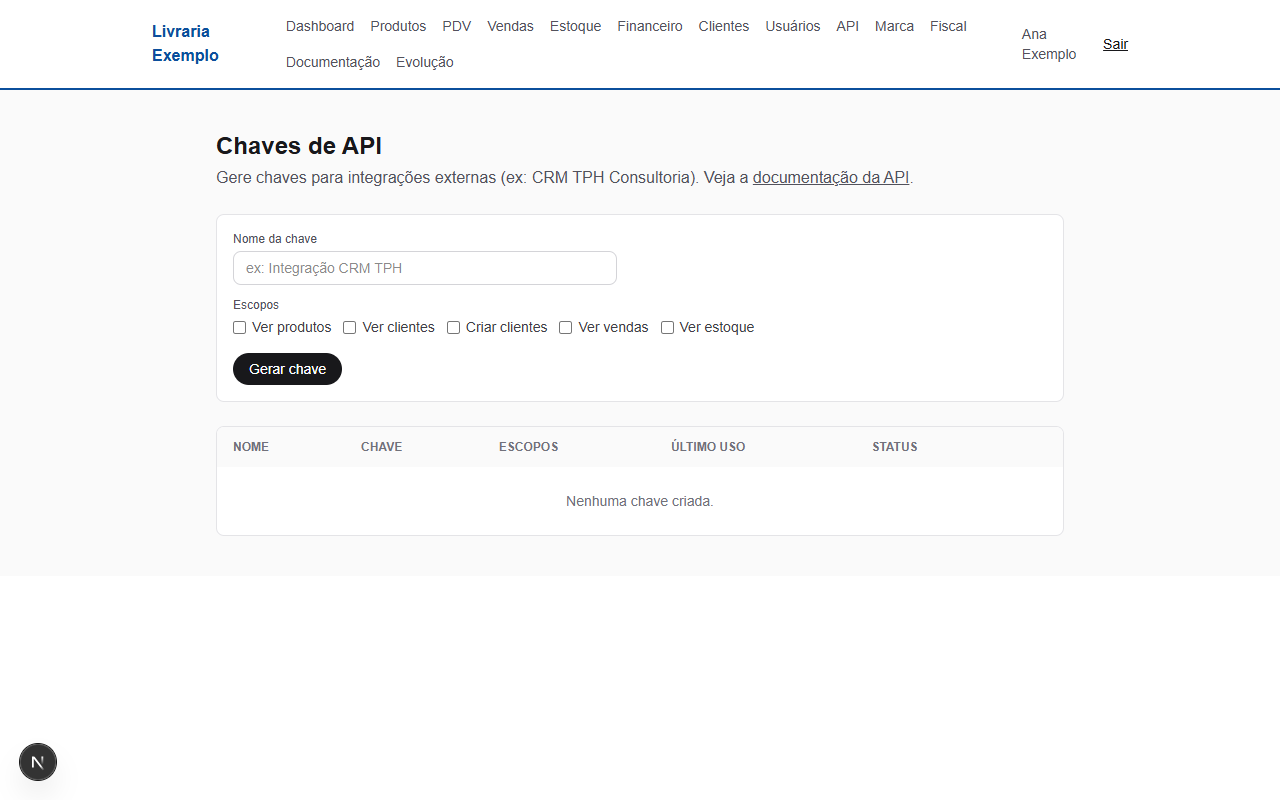Go to the Financeiro page
Image resolution: width=1280 pixels, height=800 pixels.
point(650,26)
